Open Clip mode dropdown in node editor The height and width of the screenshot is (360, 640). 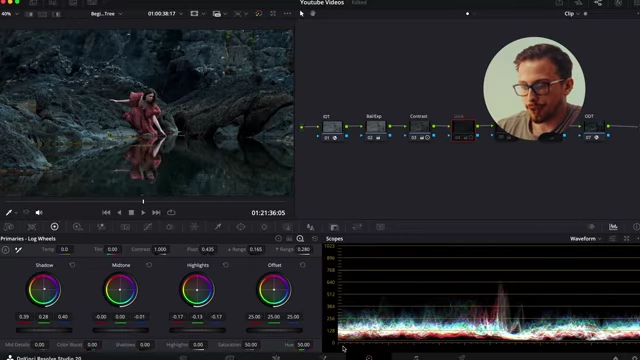pyautogui.click(x=572, y=13)
